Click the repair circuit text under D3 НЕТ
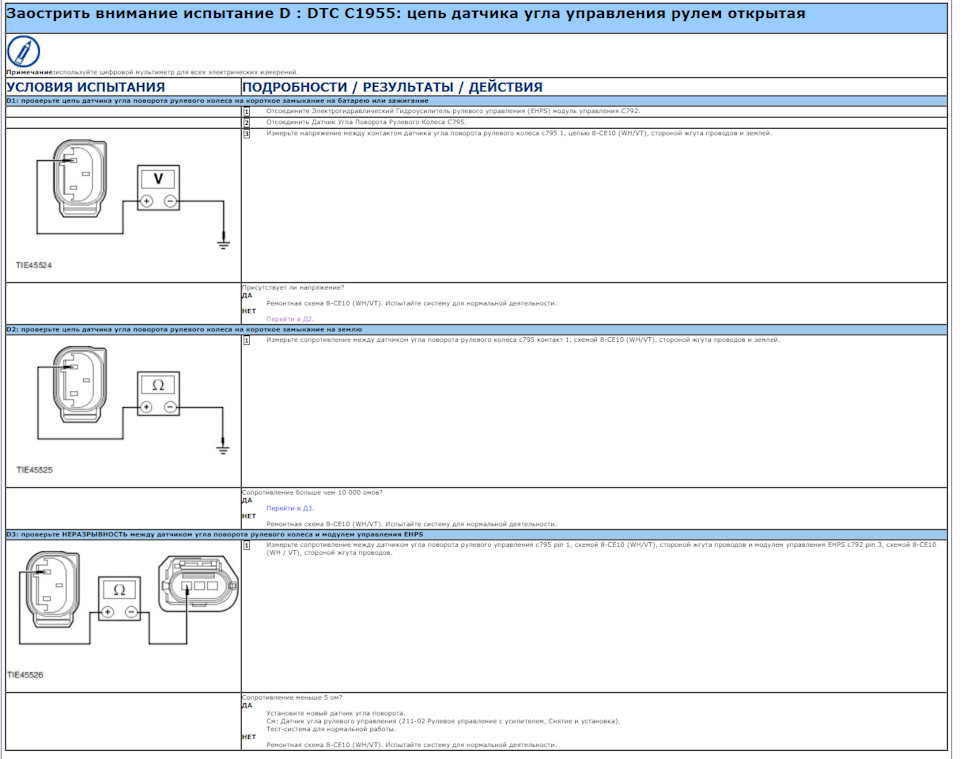 point(411,745)
